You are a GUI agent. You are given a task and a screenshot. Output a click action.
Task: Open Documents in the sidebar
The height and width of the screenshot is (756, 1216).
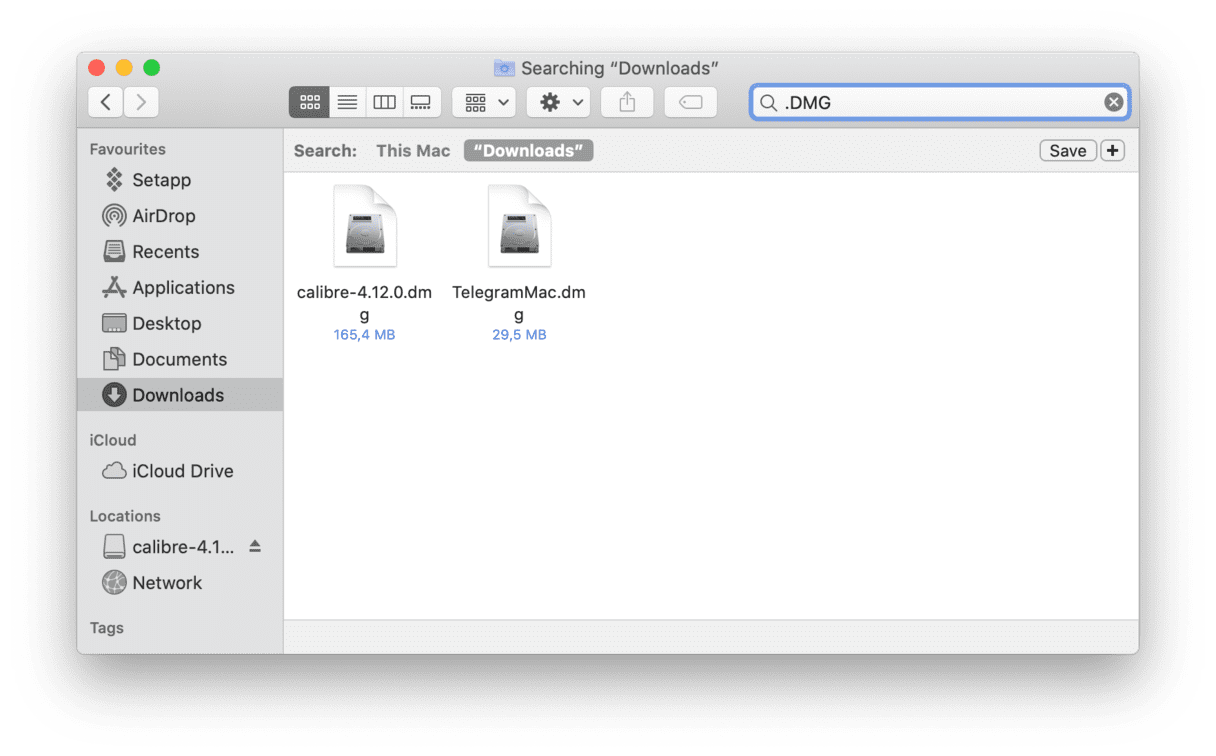click(180, 360)
